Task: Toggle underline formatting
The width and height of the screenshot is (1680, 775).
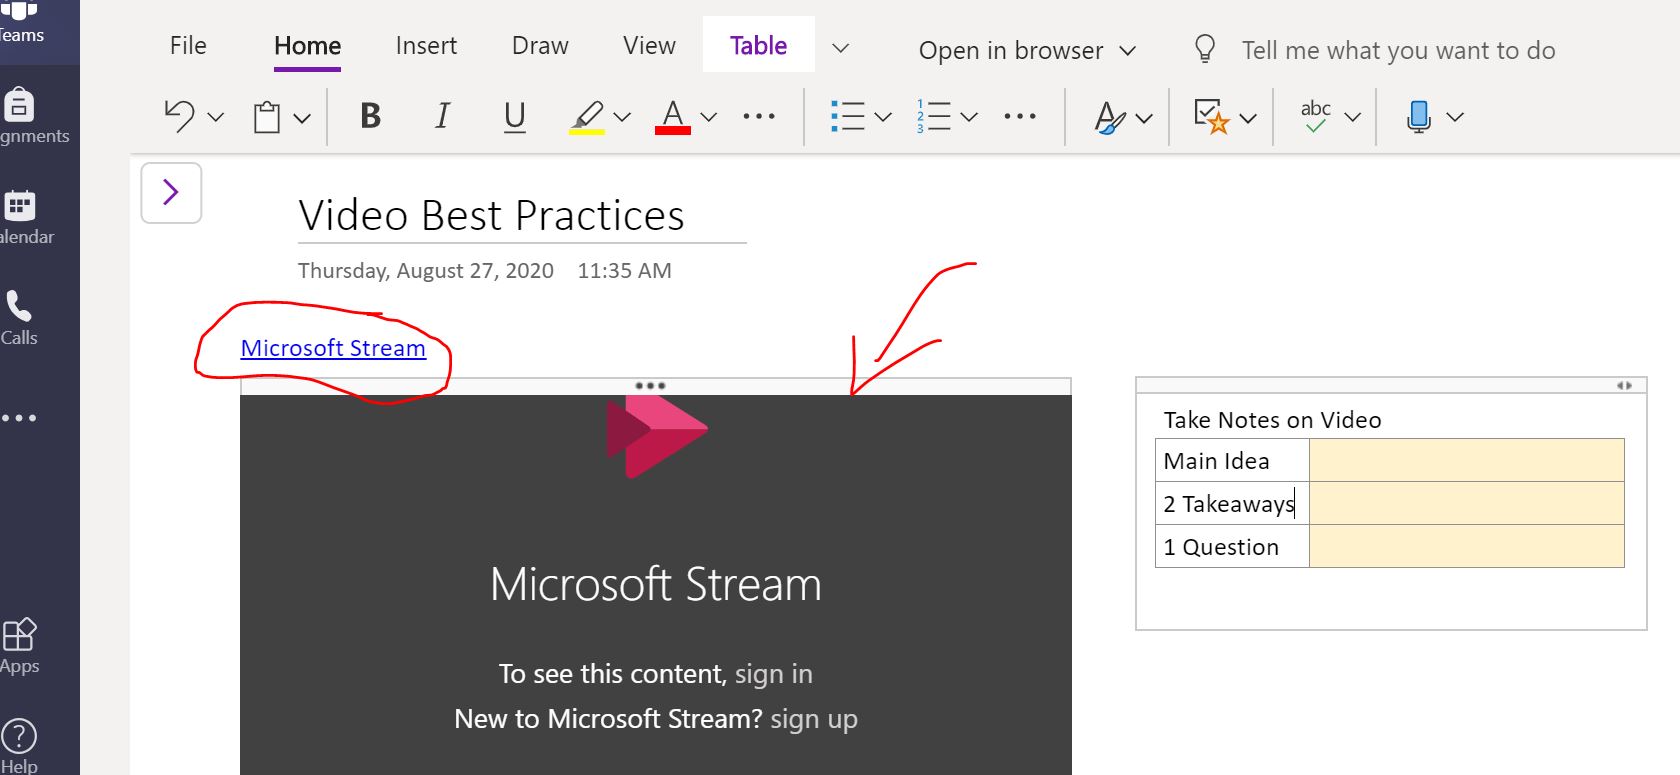Action: [514, 117]
